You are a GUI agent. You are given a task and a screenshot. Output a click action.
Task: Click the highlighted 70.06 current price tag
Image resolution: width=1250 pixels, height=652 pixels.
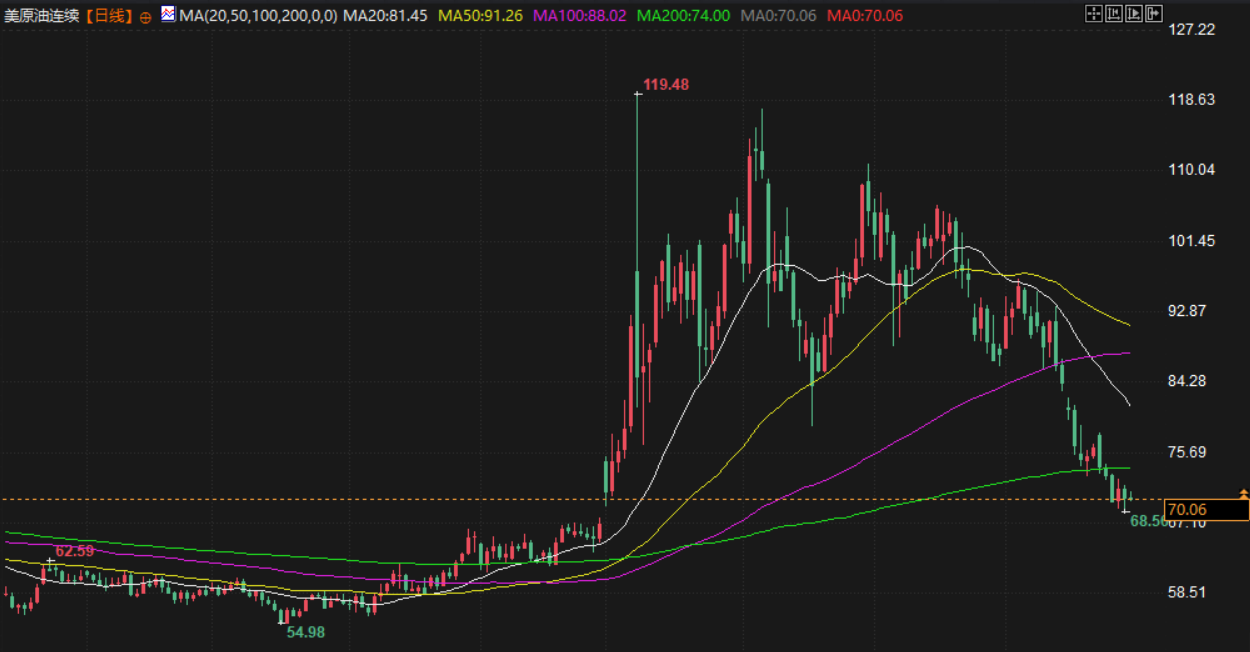tap(1207, 510)
